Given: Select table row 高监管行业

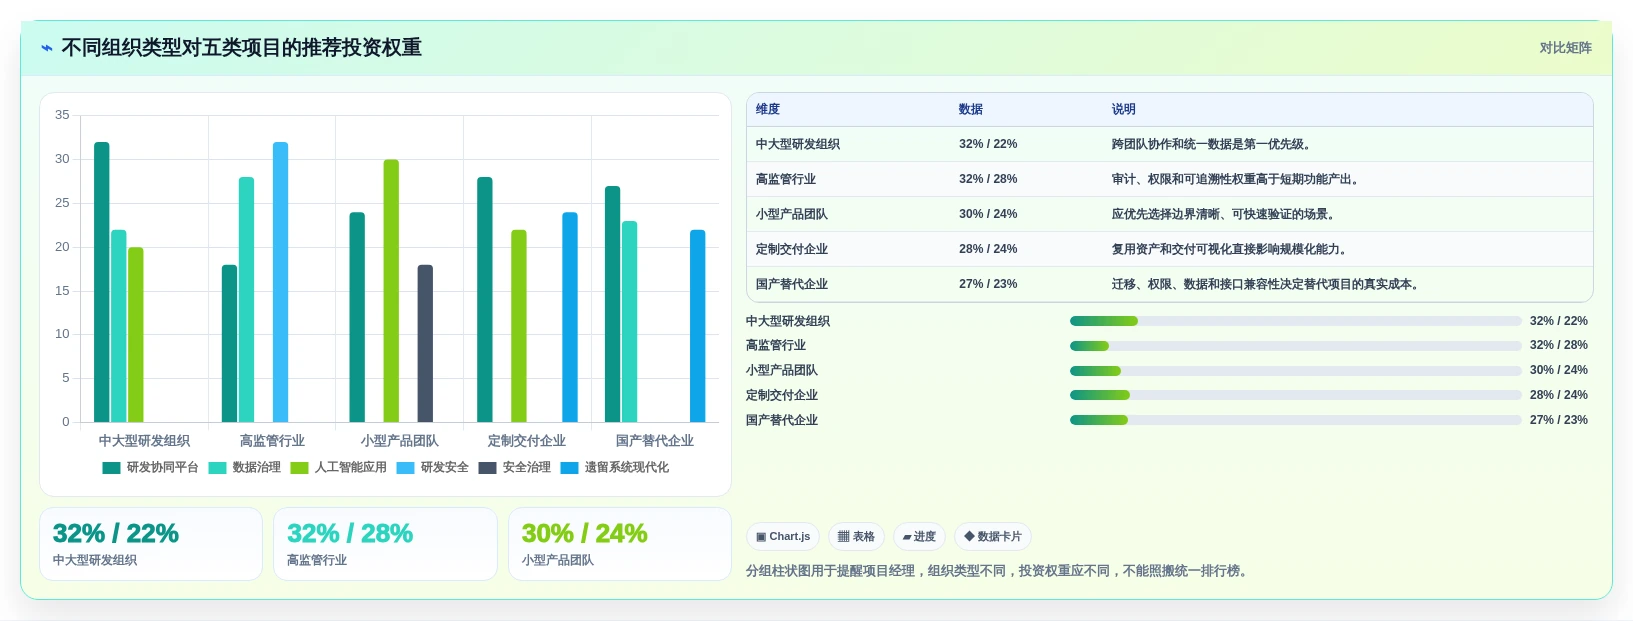Looking at the screenshot, I should tap(1169, 179).
